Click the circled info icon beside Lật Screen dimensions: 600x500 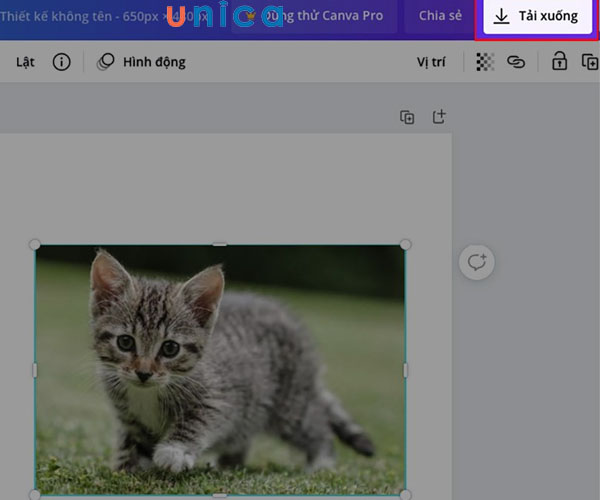tap(61, 62)
